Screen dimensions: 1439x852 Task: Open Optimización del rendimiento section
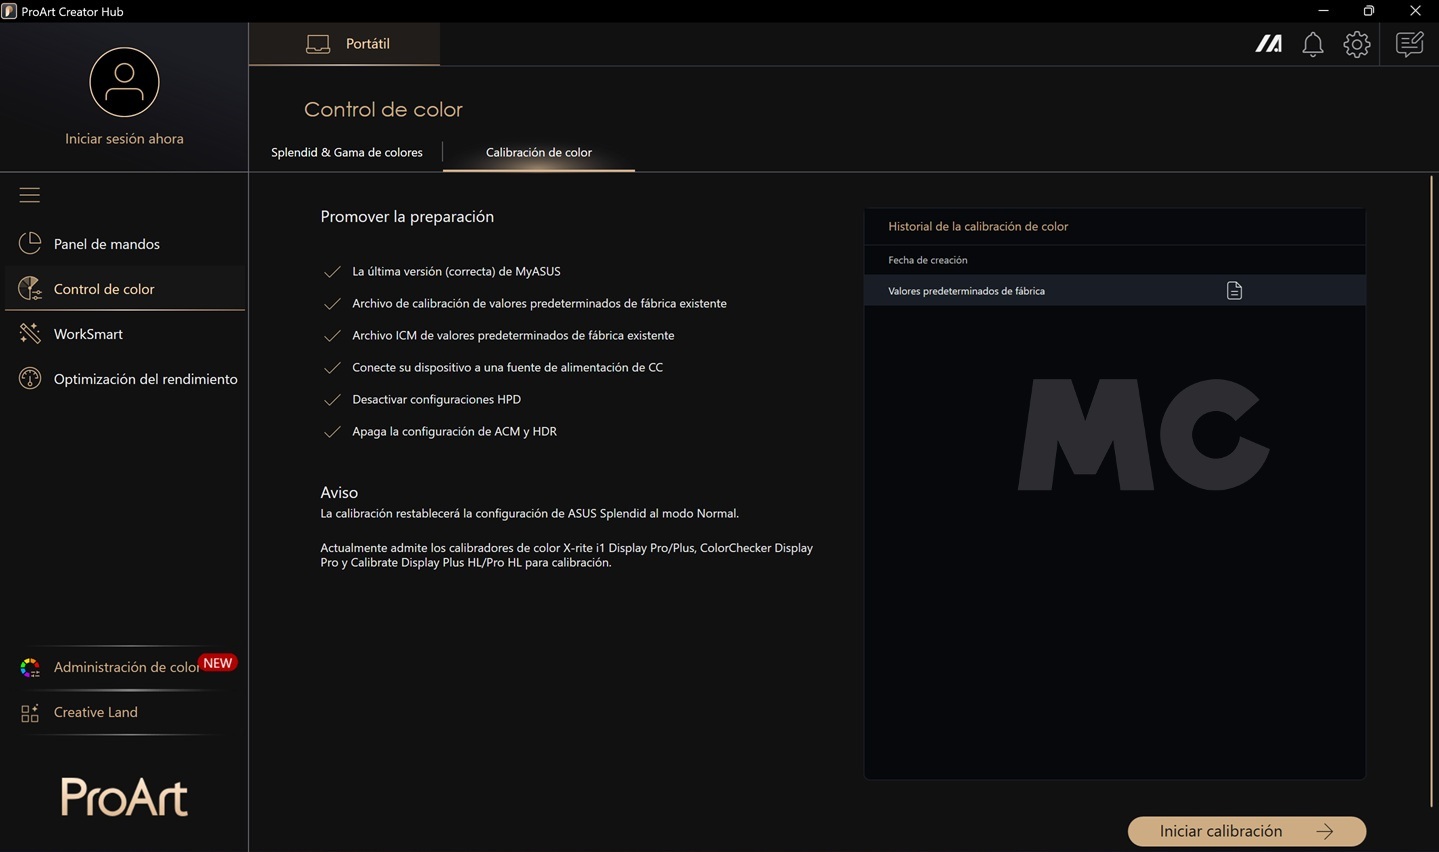(126, 379)
